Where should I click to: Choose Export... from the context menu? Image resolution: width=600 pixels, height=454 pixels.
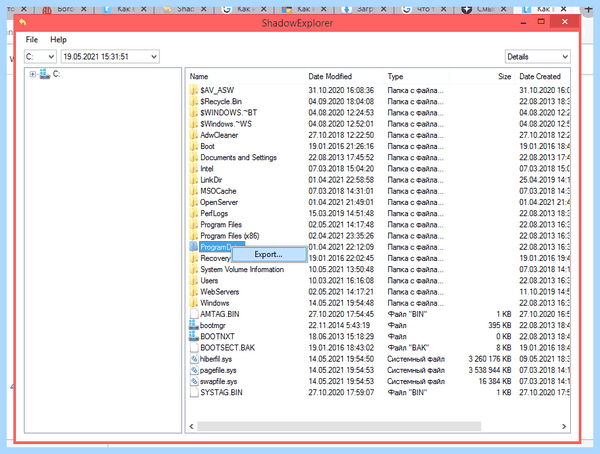pos(269,255)
